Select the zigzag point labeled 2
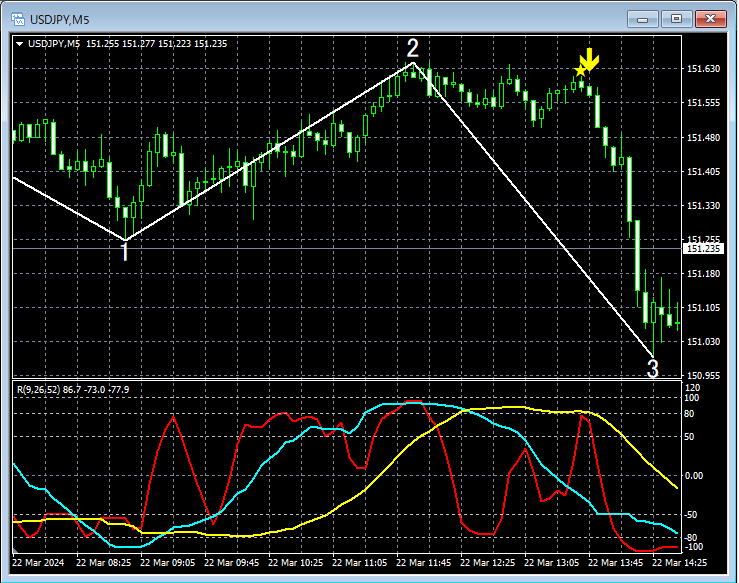 tap(412, 49)
